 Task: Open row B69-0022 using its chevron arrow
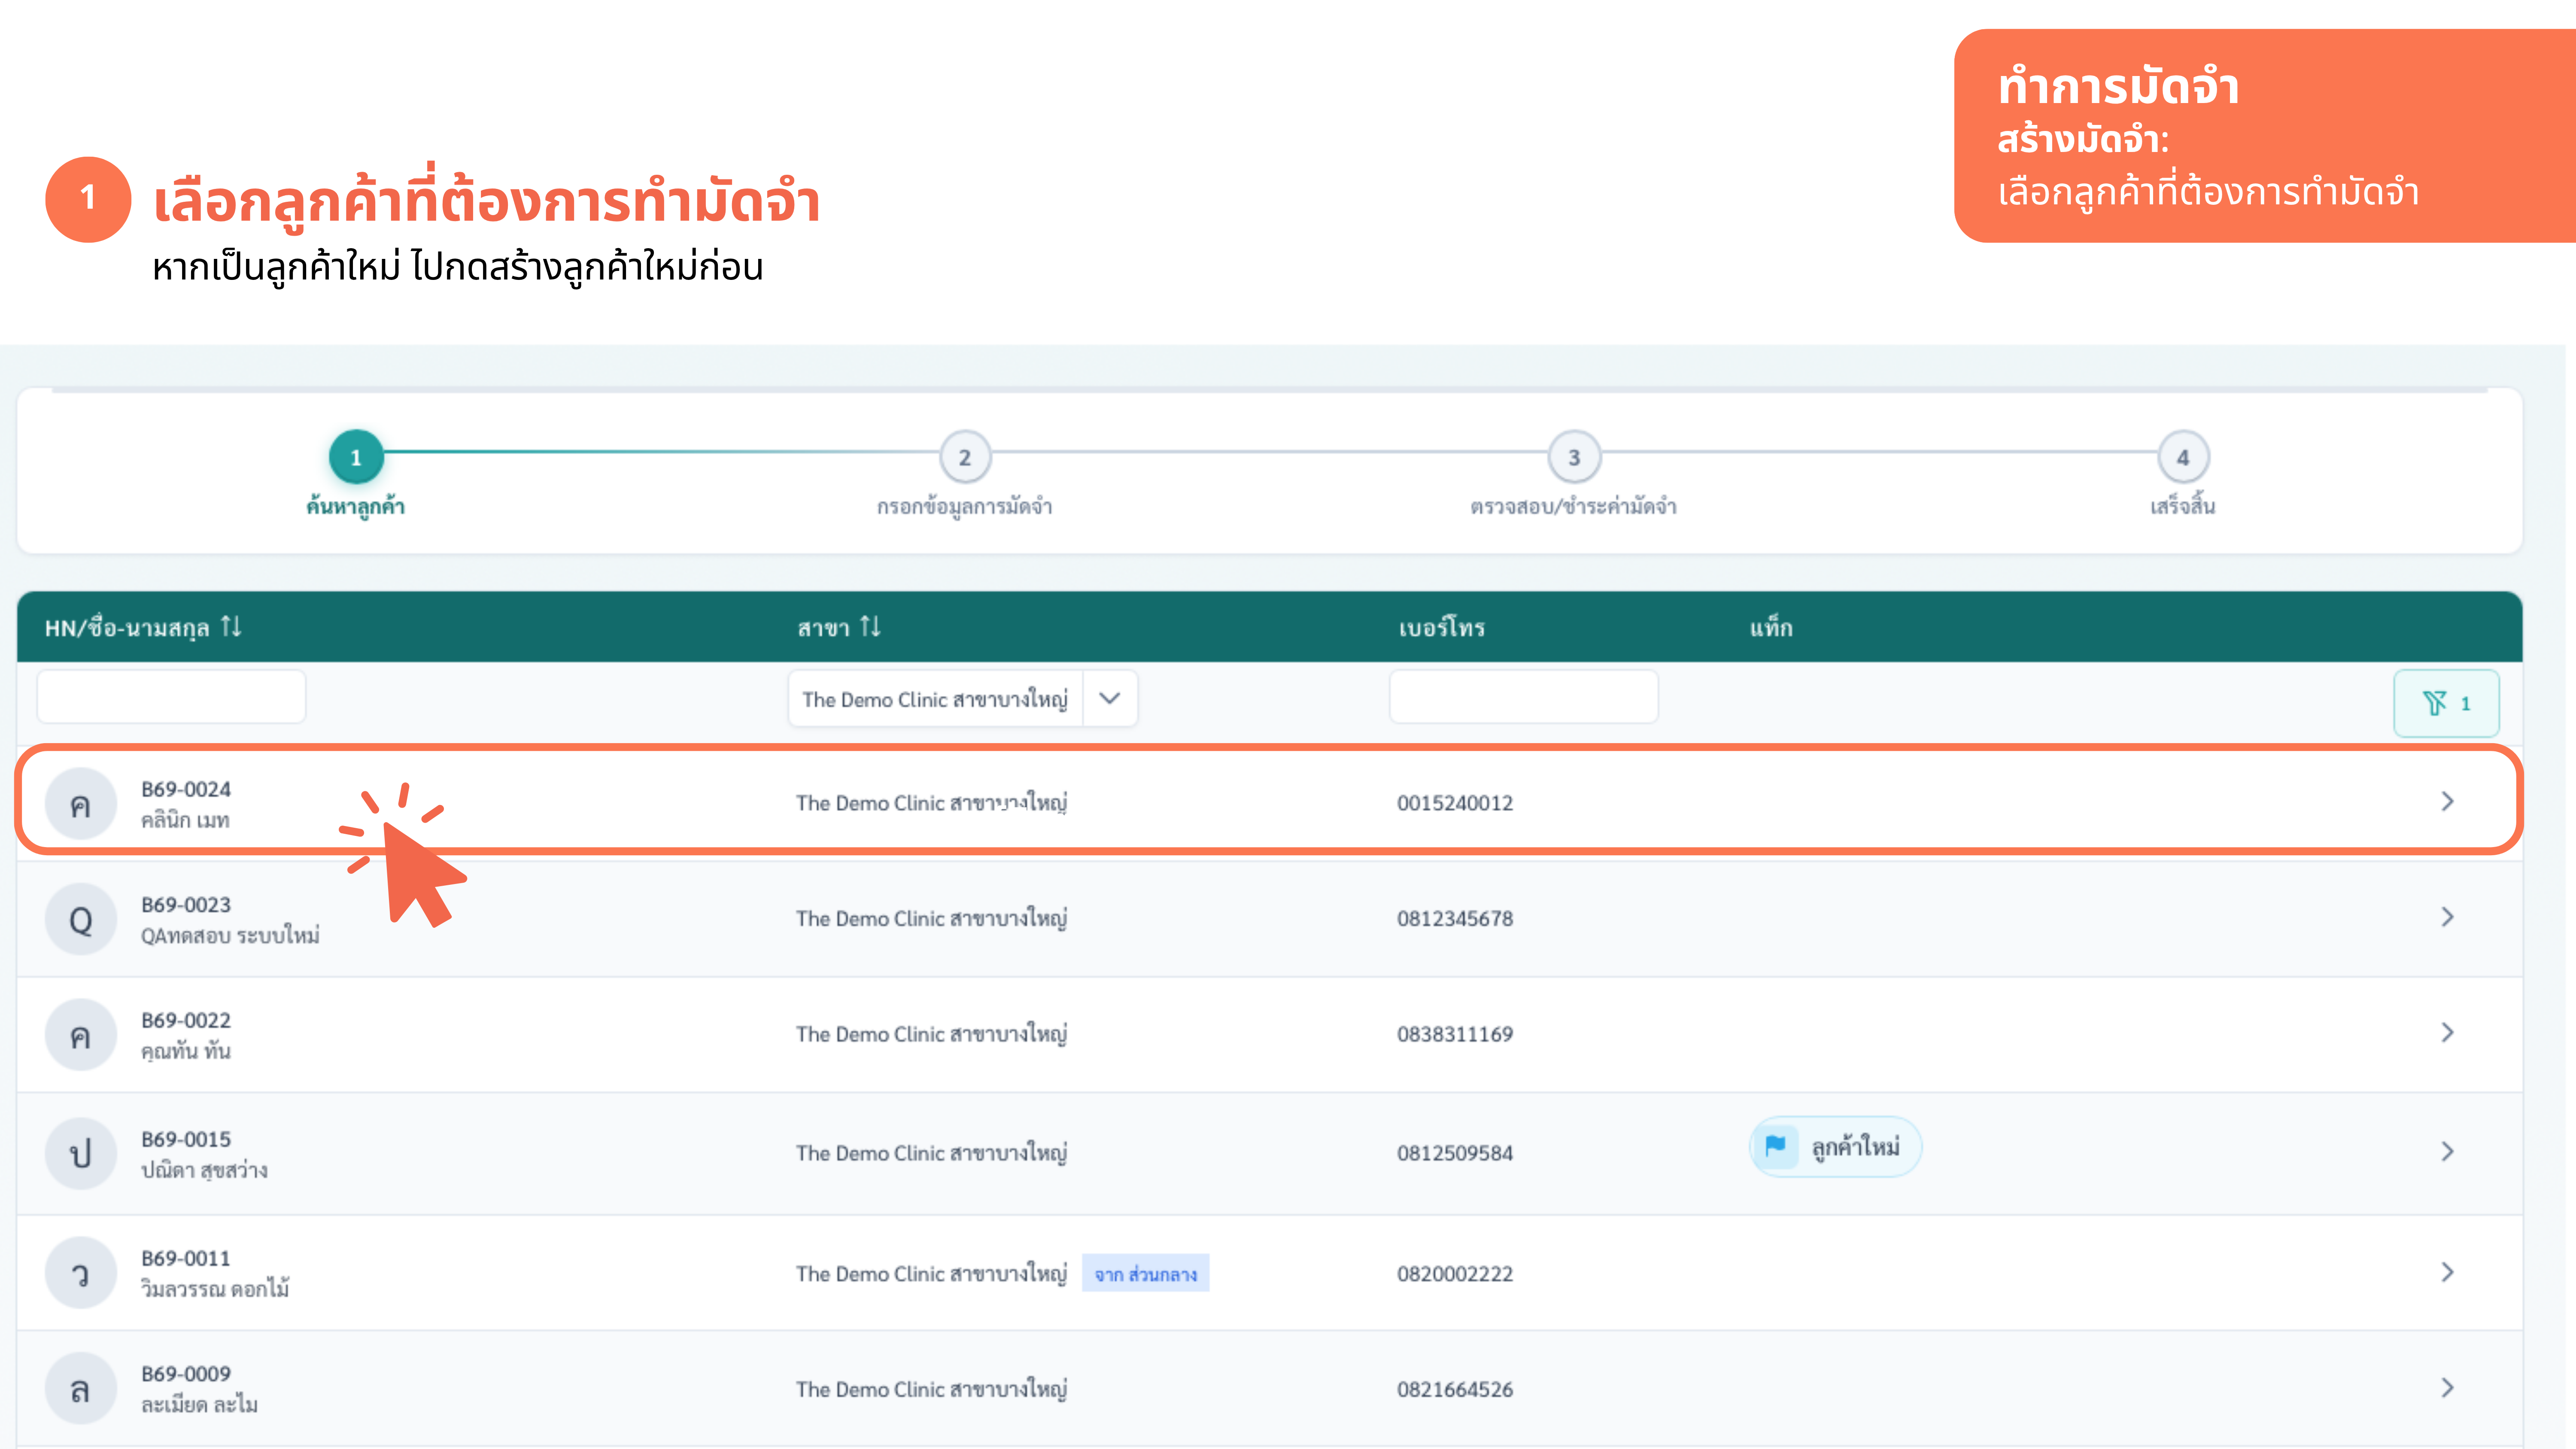(x=2447, y=1032)
